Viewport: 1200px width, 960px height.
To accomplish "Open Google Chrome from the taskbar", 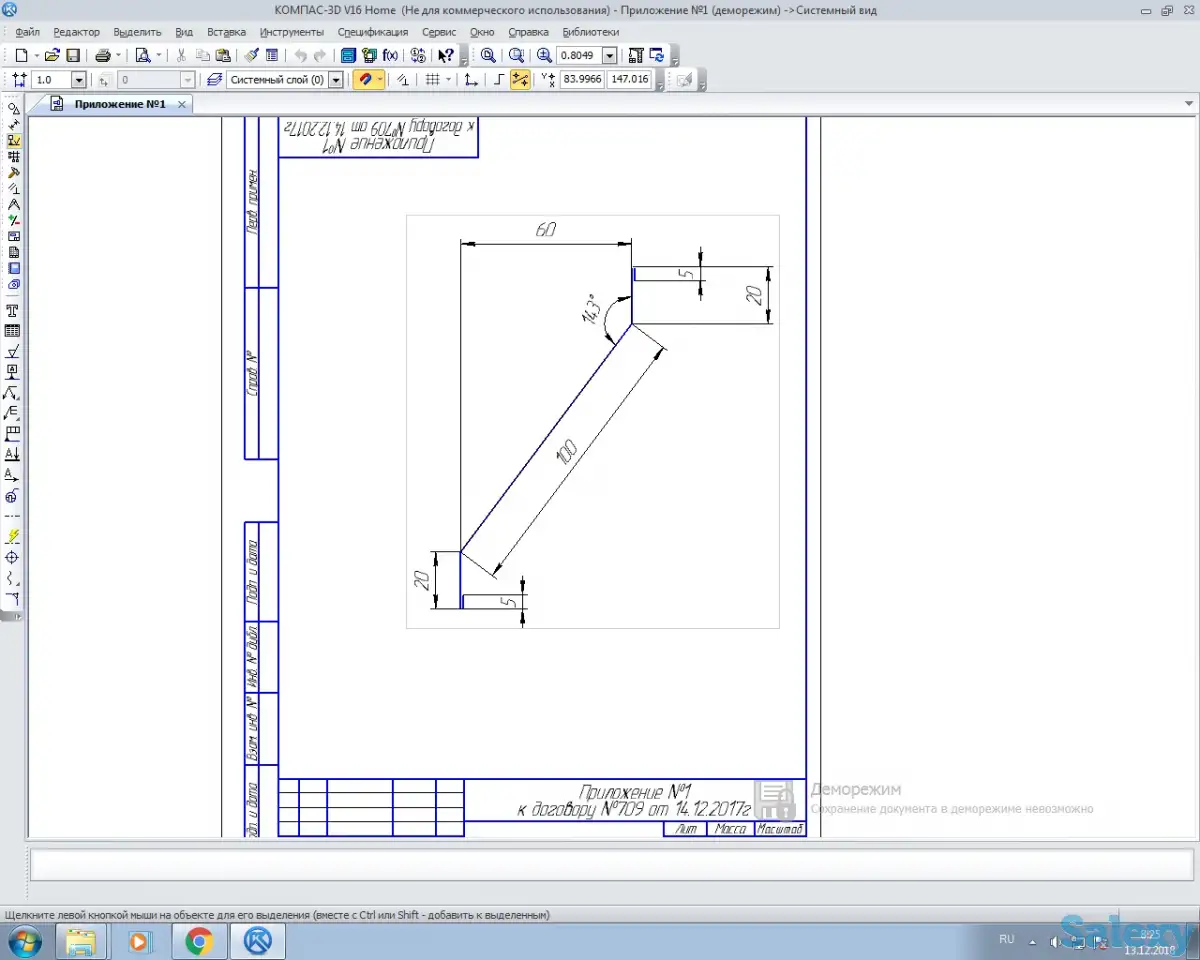I will point(199,941).
